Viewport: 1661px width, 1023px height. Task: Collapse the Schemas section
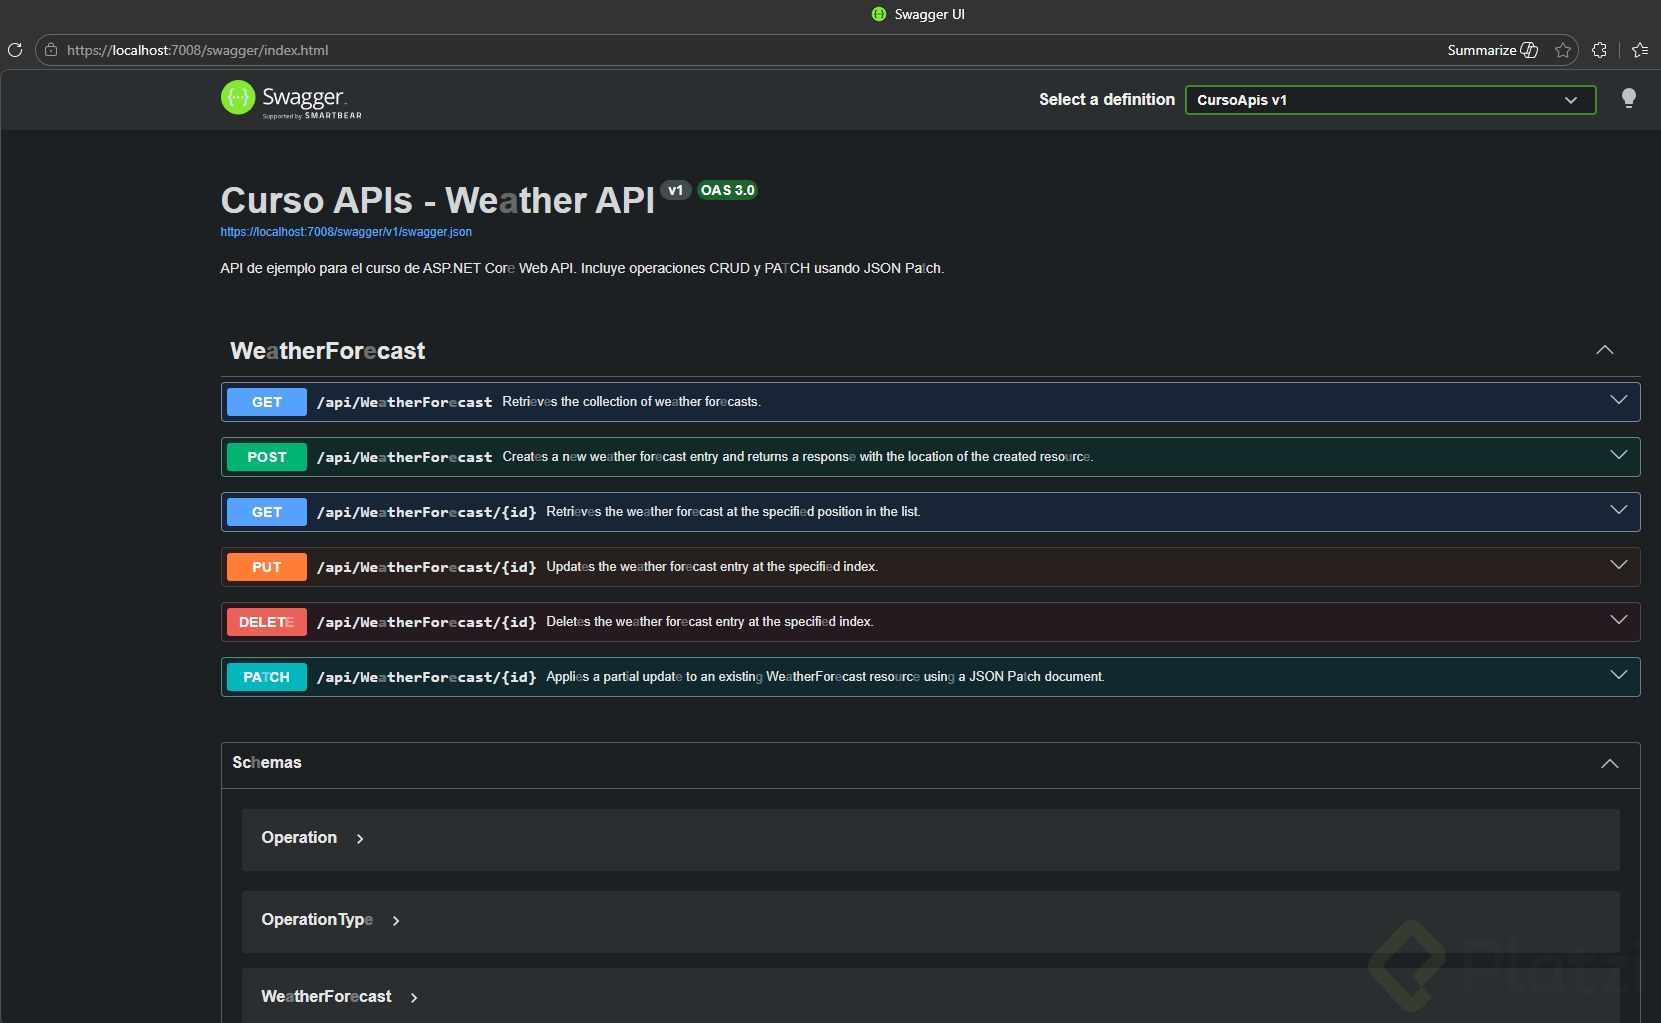point(1609,763)
